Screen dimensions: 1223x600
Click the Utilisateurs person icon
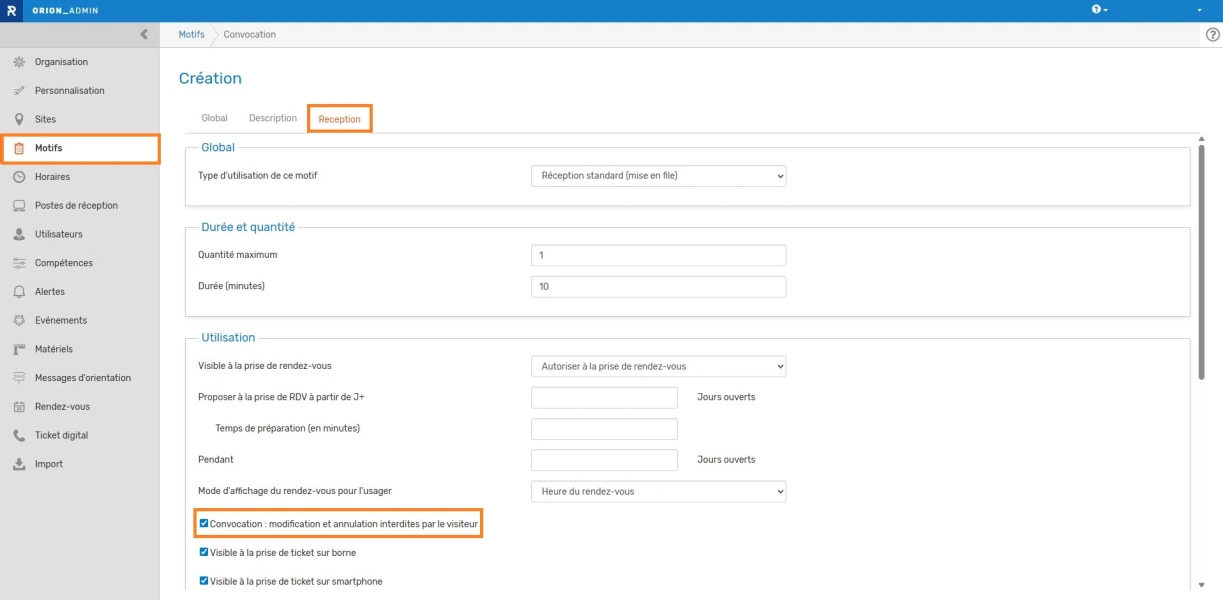(x=18, y=234)
